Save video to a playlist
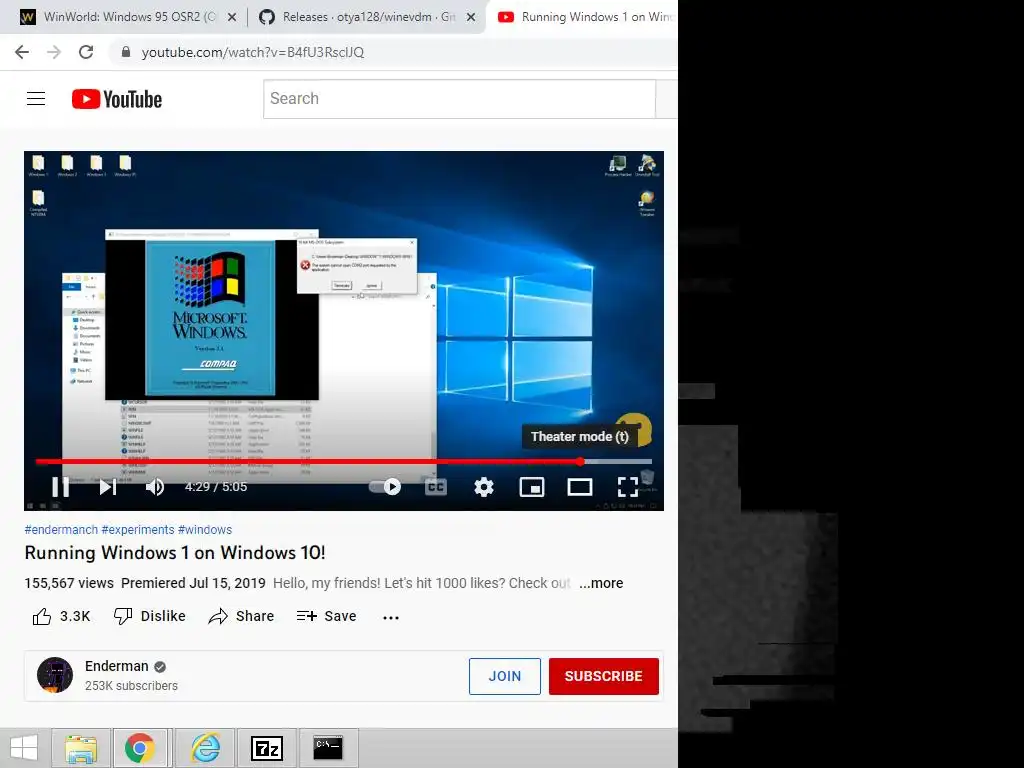The width and height of the screenshot is (1024, 768). click(x=327, y=616)
